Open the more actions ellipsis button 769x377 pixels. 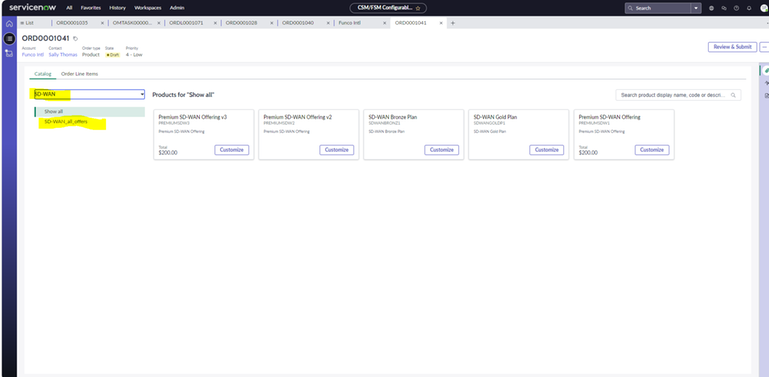click(x=765, y=47)
